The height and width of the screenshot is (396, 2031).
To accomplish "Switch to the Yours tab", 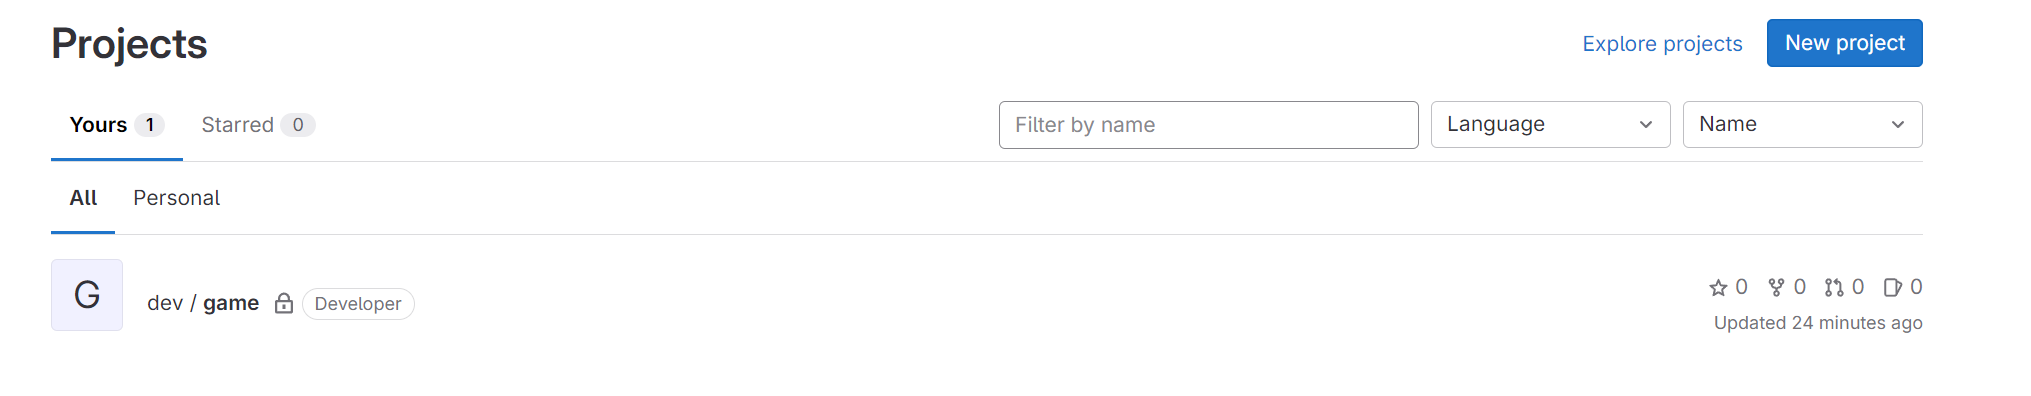I will [116, 125].
